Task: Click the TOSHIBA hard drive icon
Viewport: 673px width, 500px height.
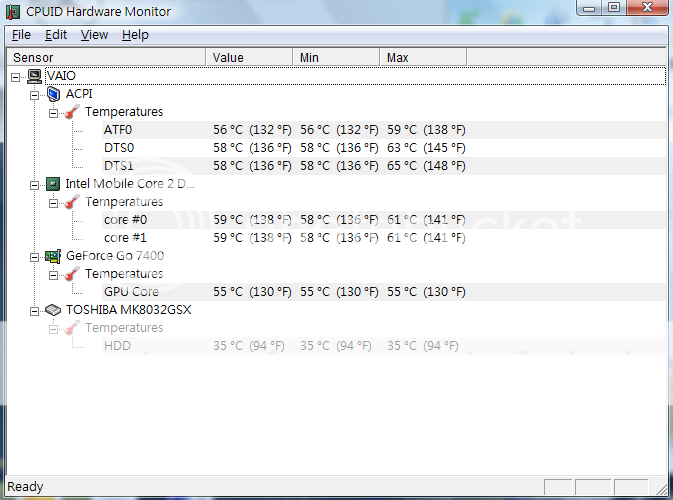Action: coord(53,310)
